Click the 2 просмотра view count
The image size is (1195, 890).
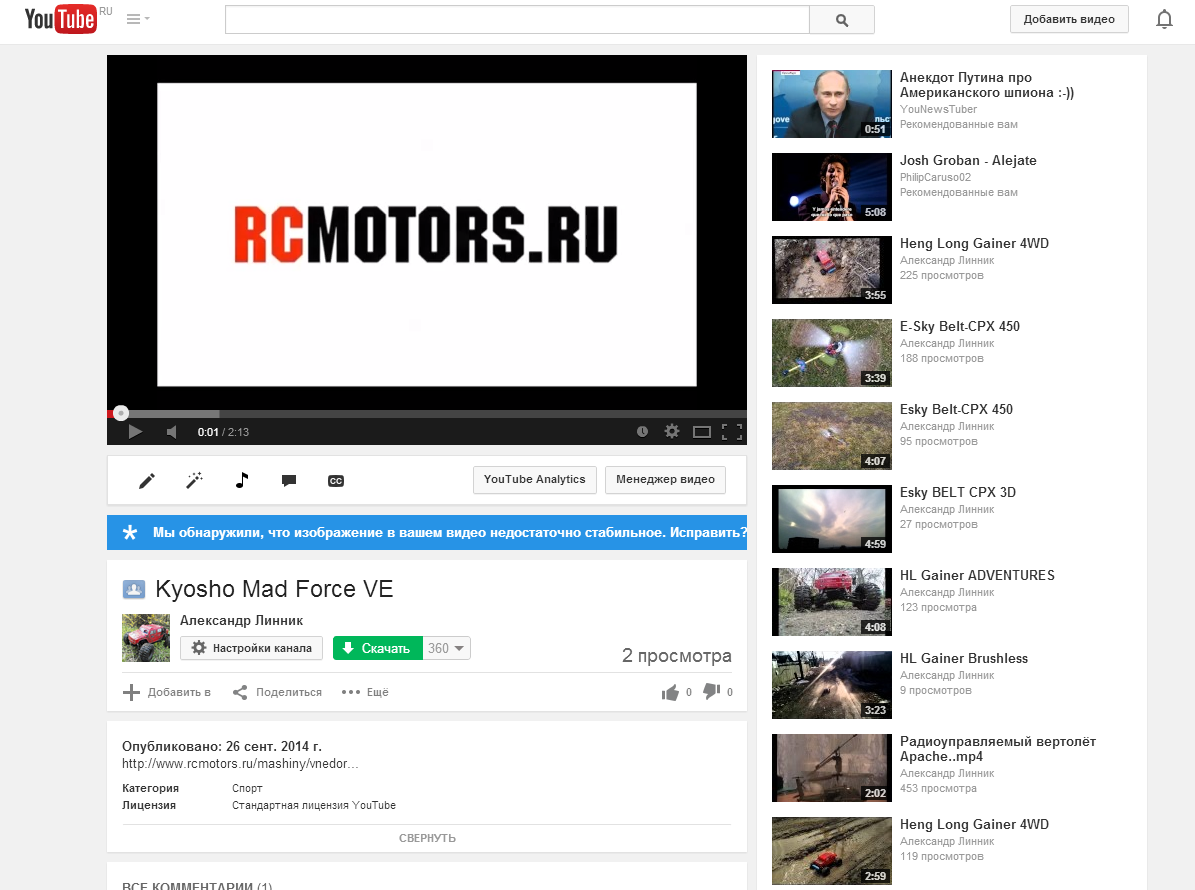tap(677, 656)
